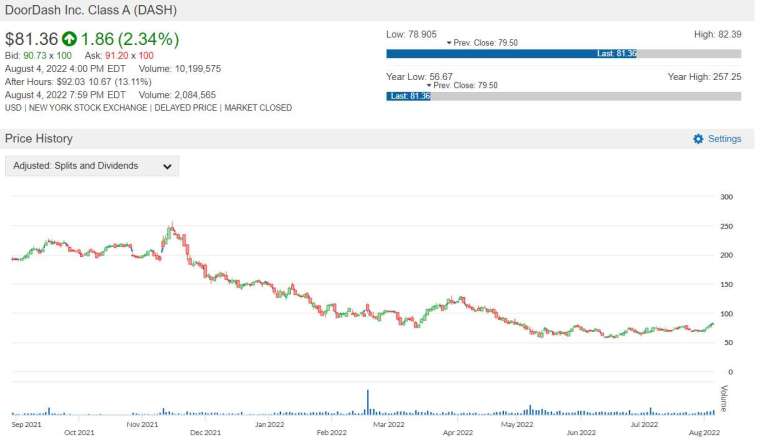
Task: Click the green up-arrow price change icon
Action: point(69,39)
